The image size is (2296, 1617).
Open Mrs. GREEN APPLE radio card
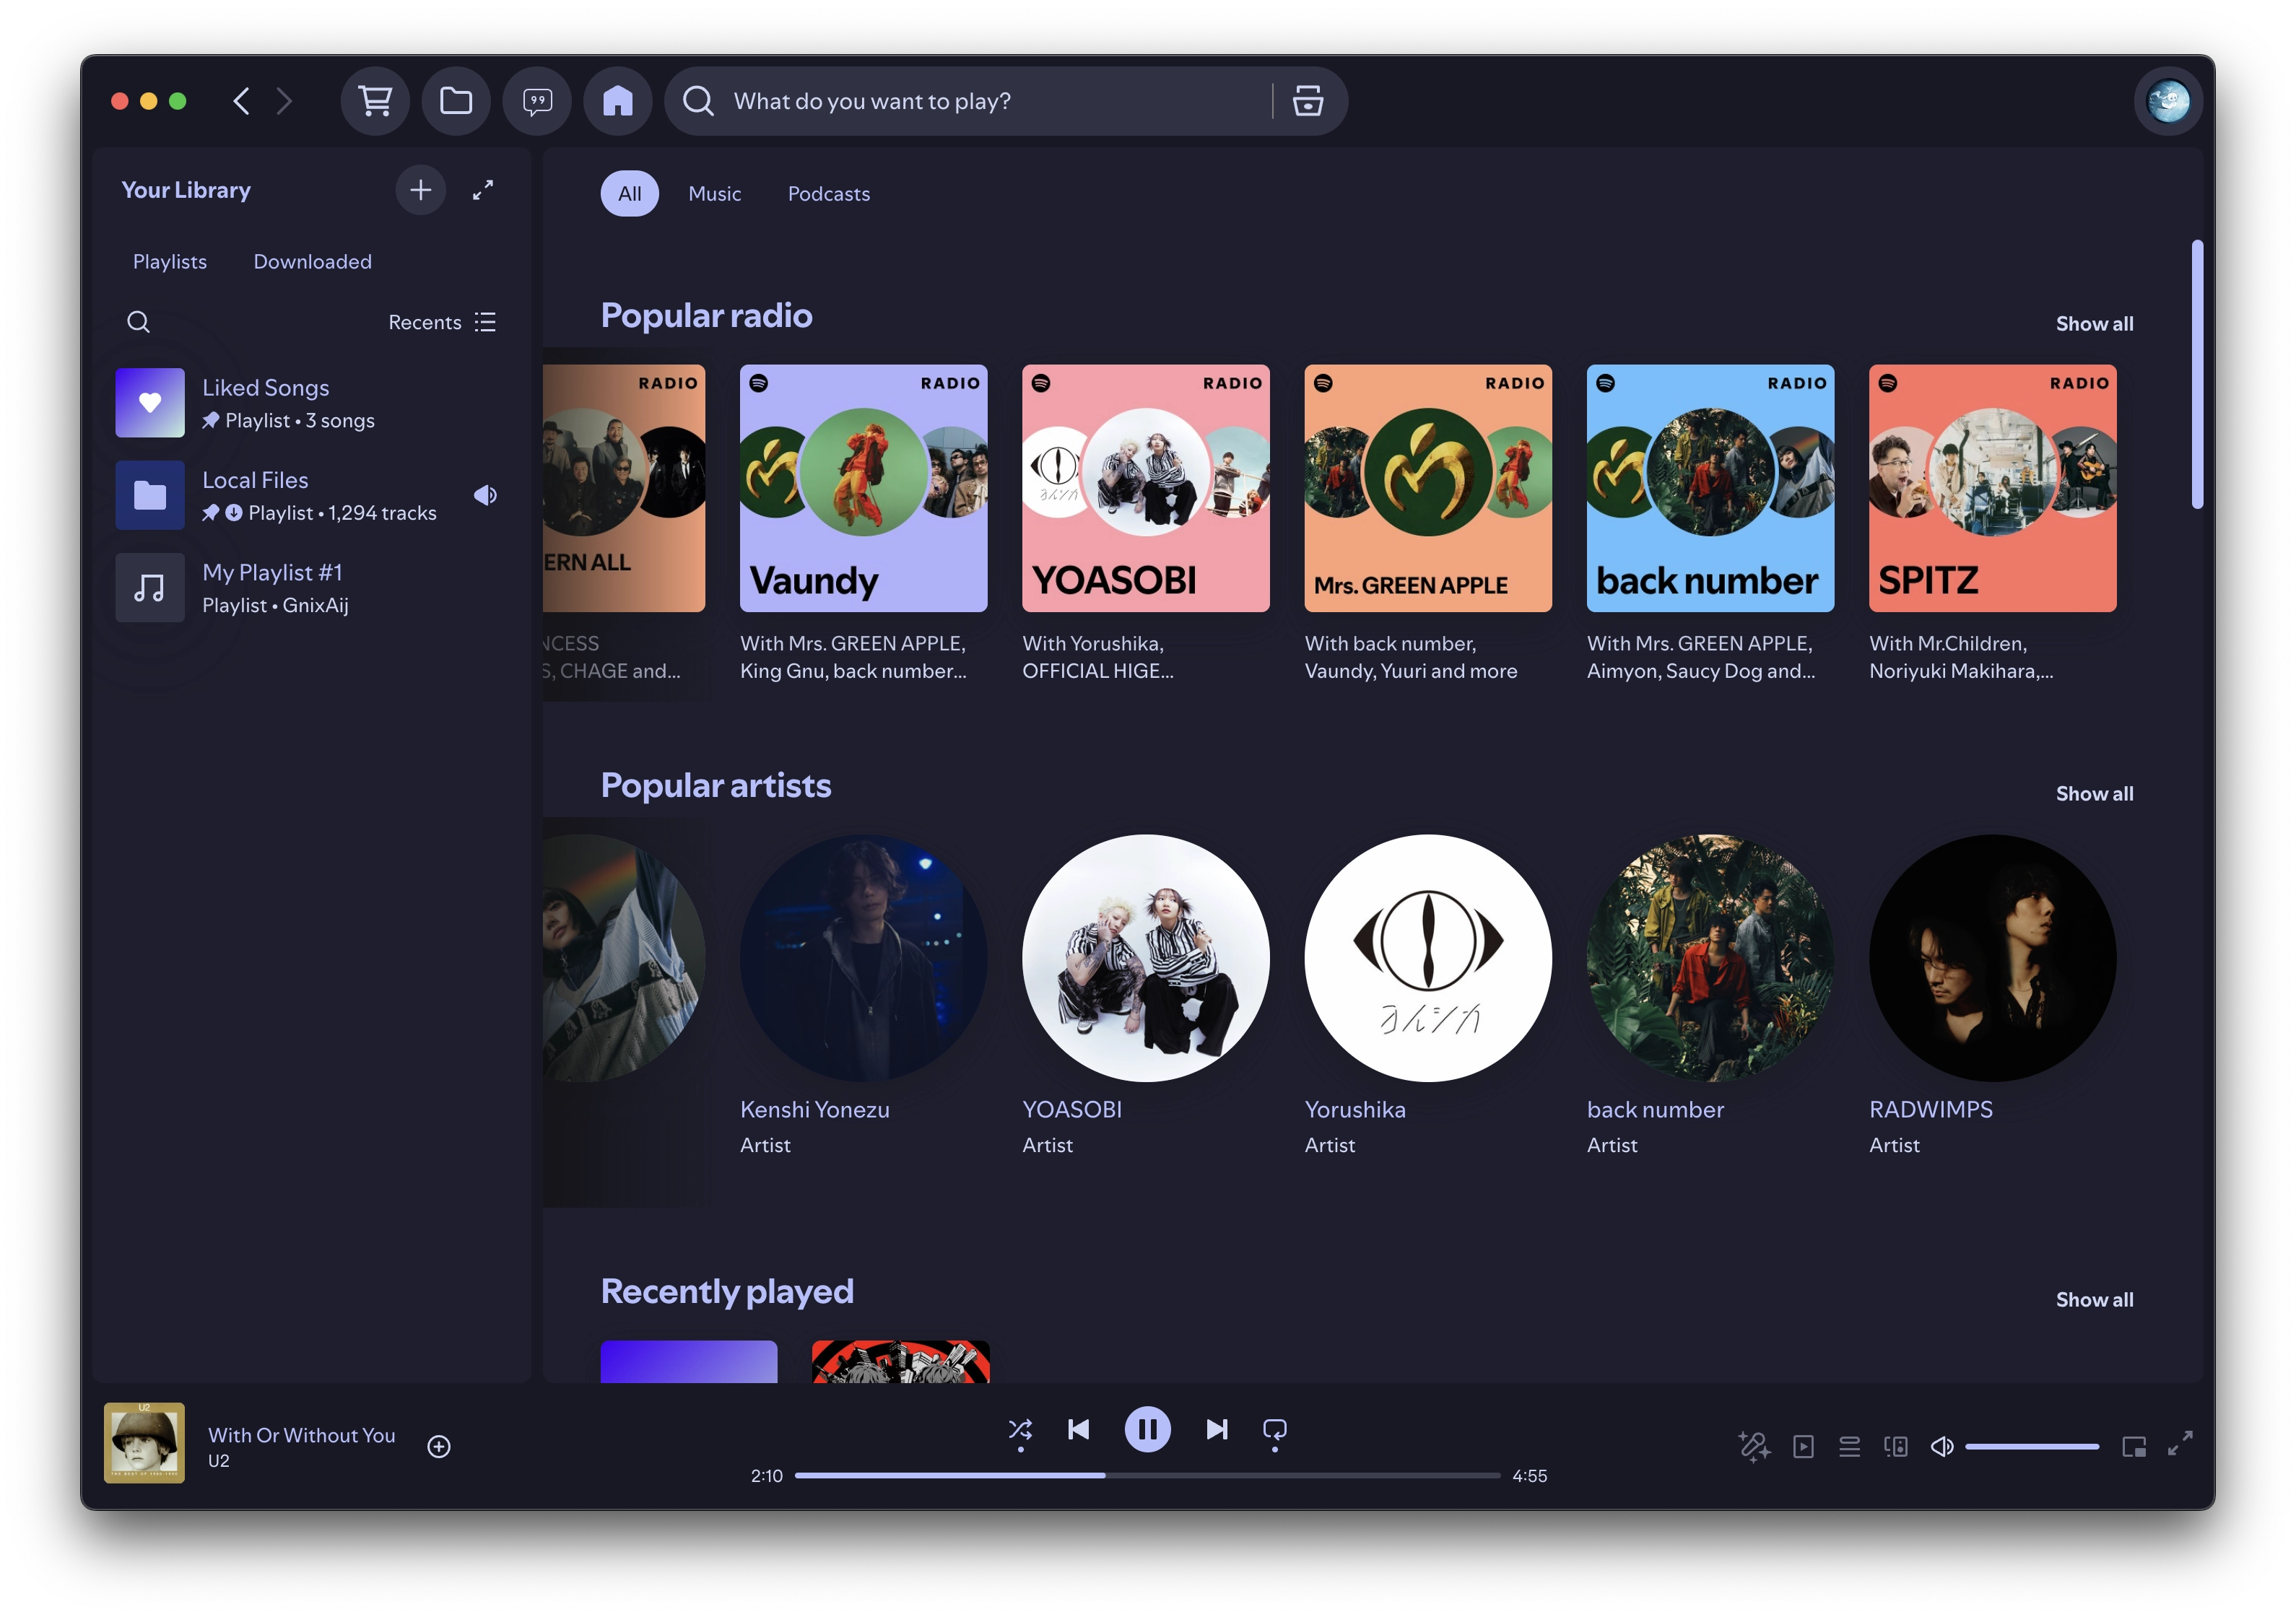click(x=1428, y=524)
